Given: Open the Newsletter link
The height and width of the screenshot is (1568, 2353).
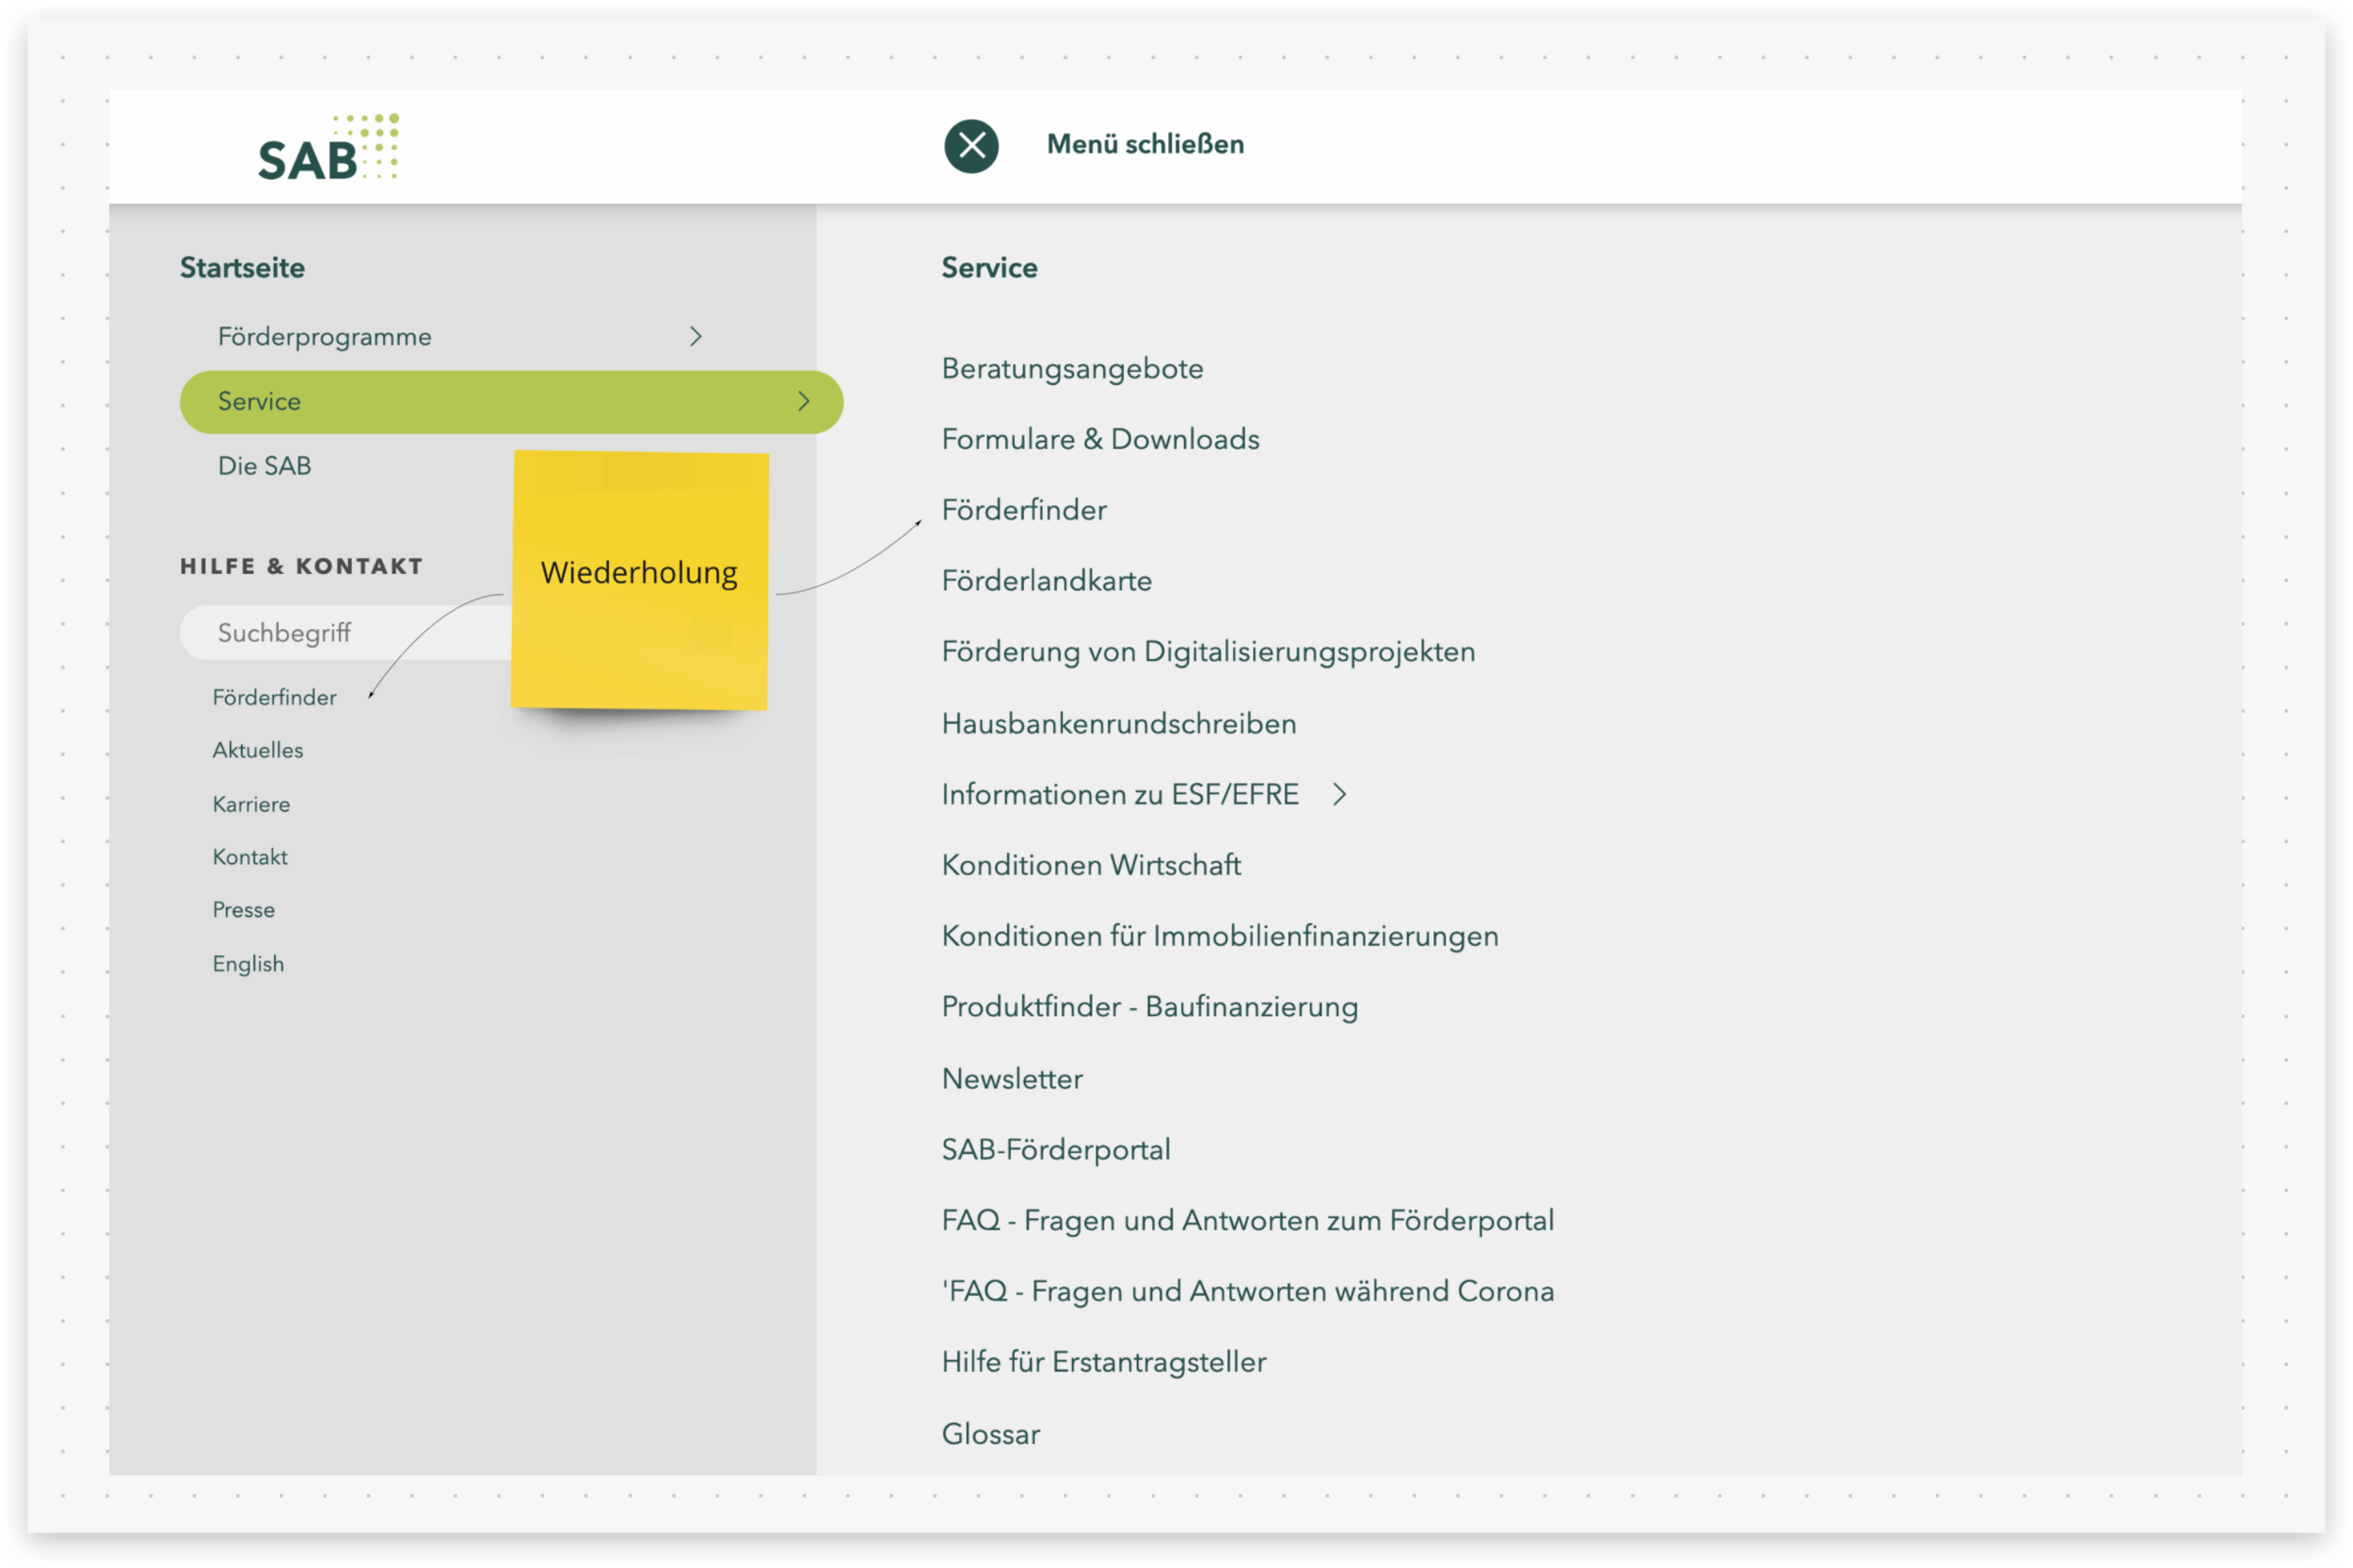Looking at the screenshot, I should click(x=1012, y=1079).
